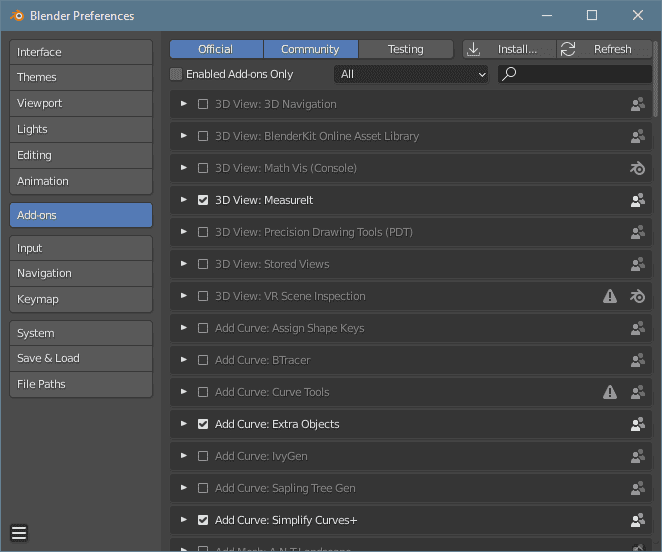Expand 3D Navigation add-on details
Viewport: 662px width, 552px height.
point(184,103)
